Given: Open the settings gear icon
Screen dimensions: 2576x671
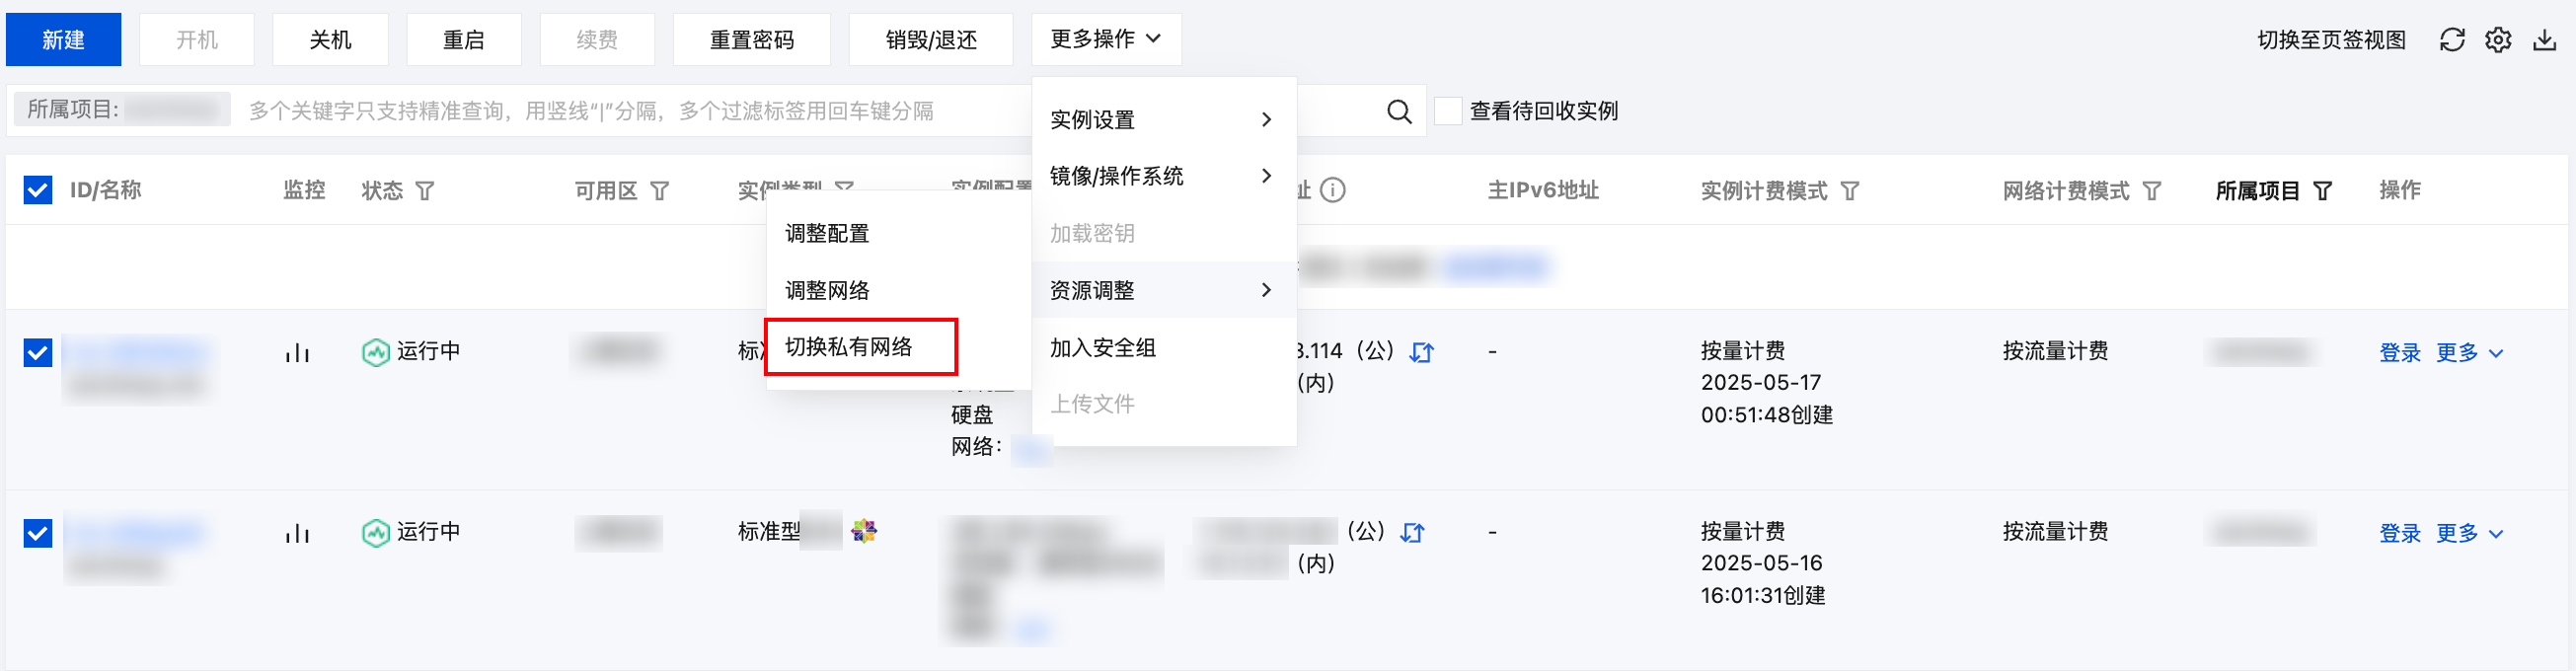Looking at the screenshot, I should point(2498,40).
